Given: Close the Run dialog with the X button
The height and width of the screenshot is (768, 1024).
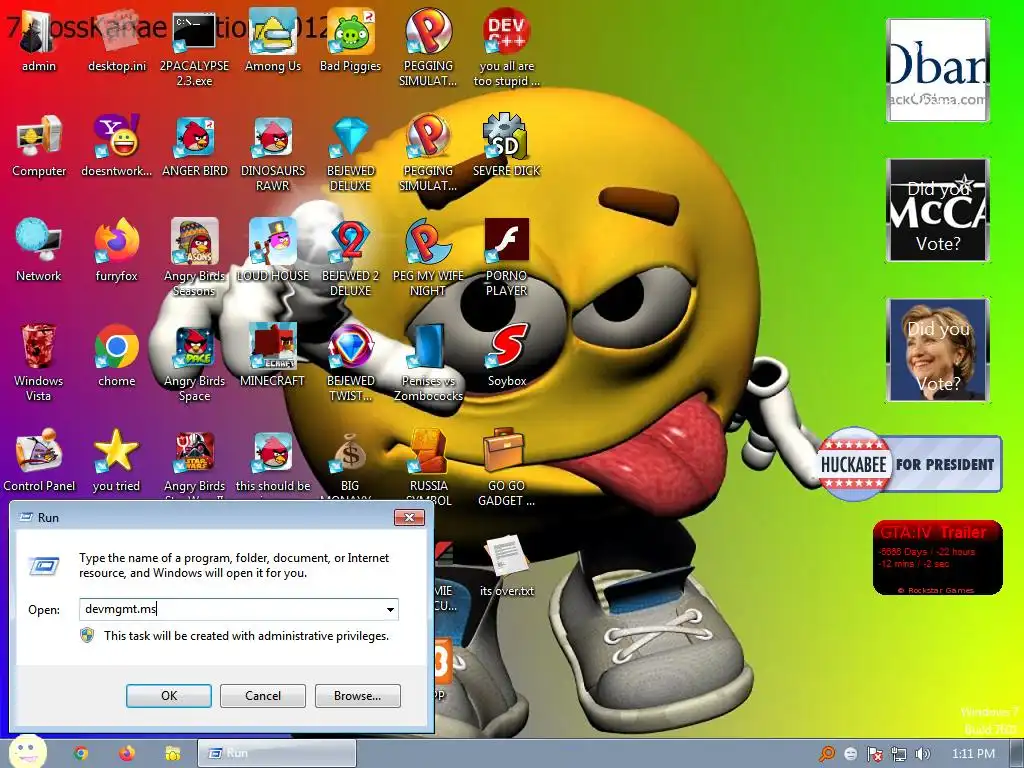Looking at the screenshot, I should coord(409,517).
